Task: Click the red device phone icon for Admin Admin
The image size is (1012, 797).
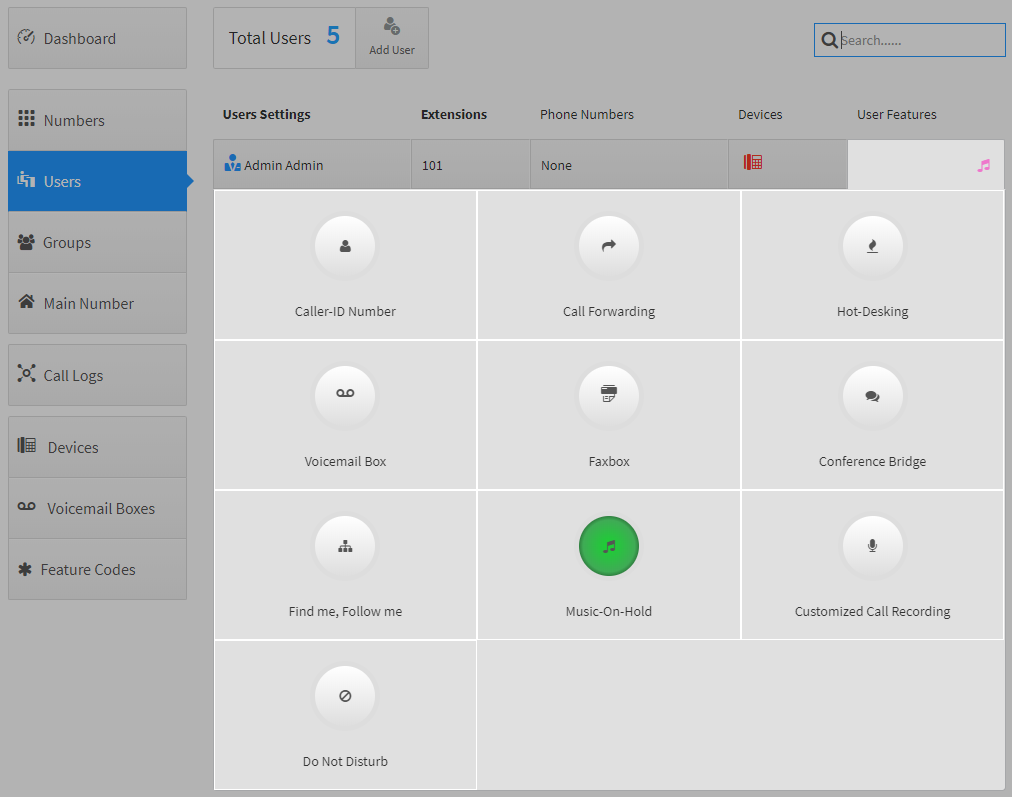Action: click(753, 162)
